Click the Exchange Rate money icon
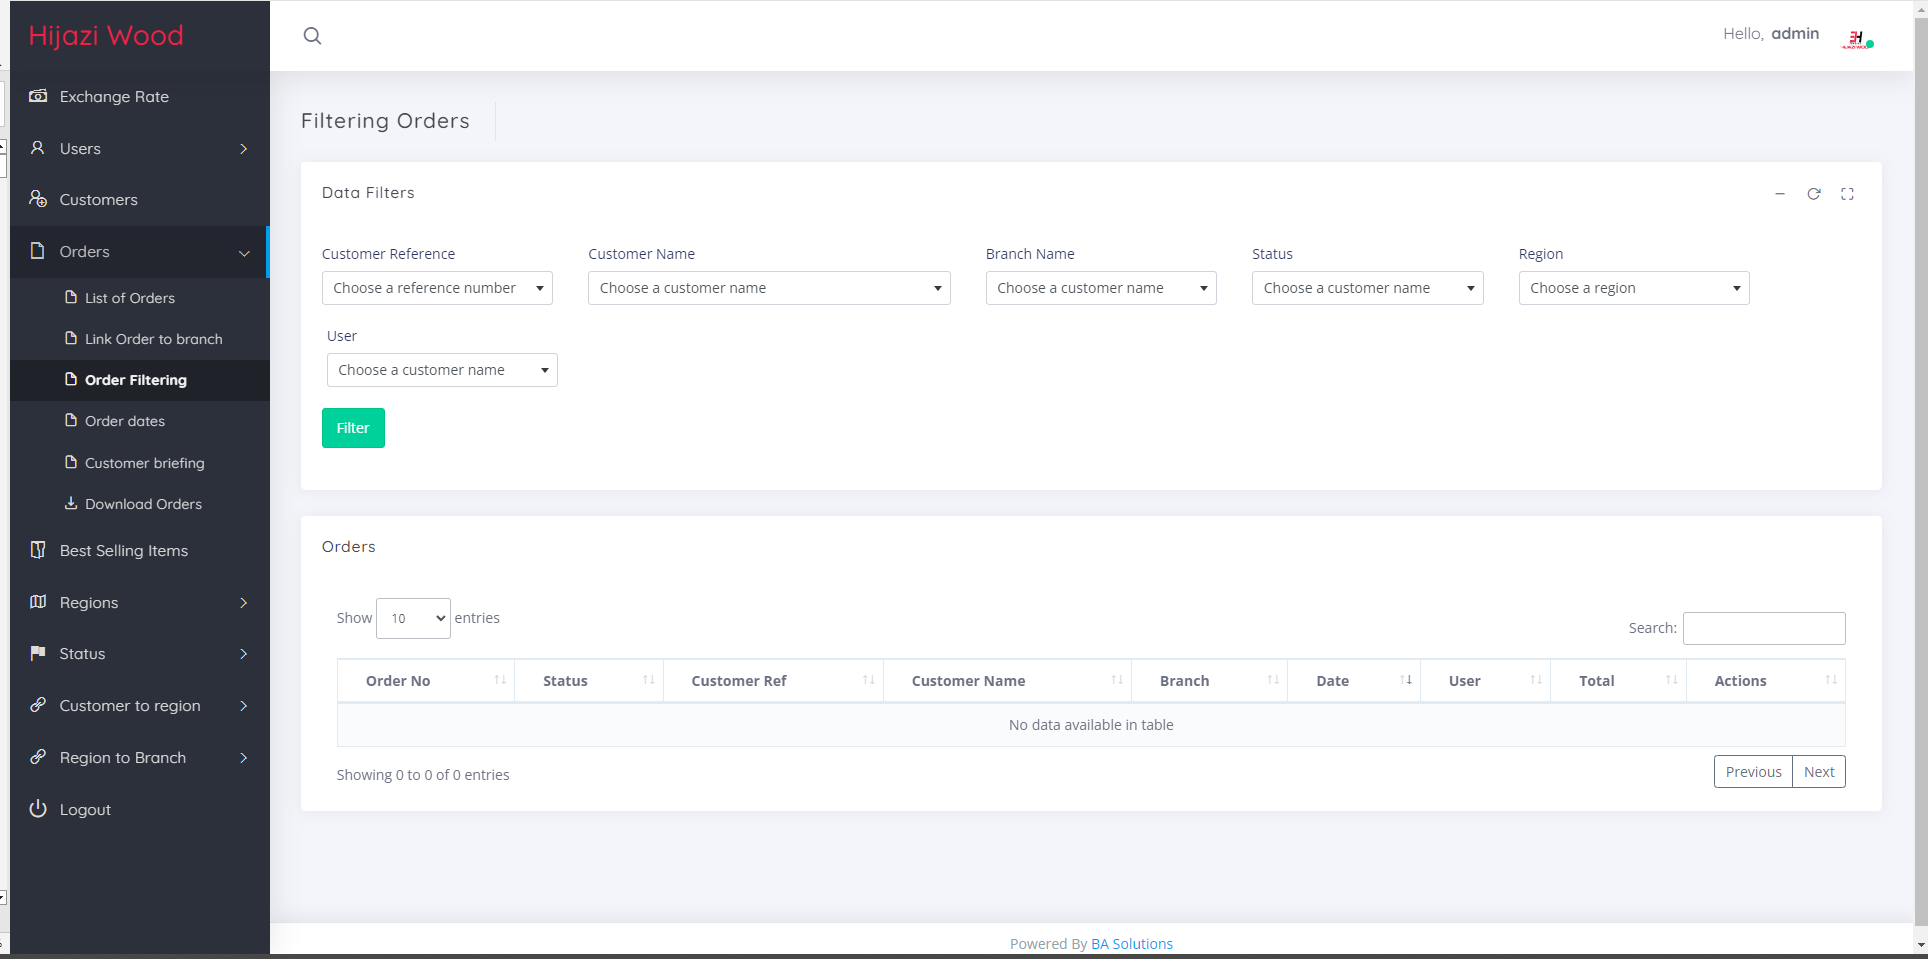 [38, 96]
